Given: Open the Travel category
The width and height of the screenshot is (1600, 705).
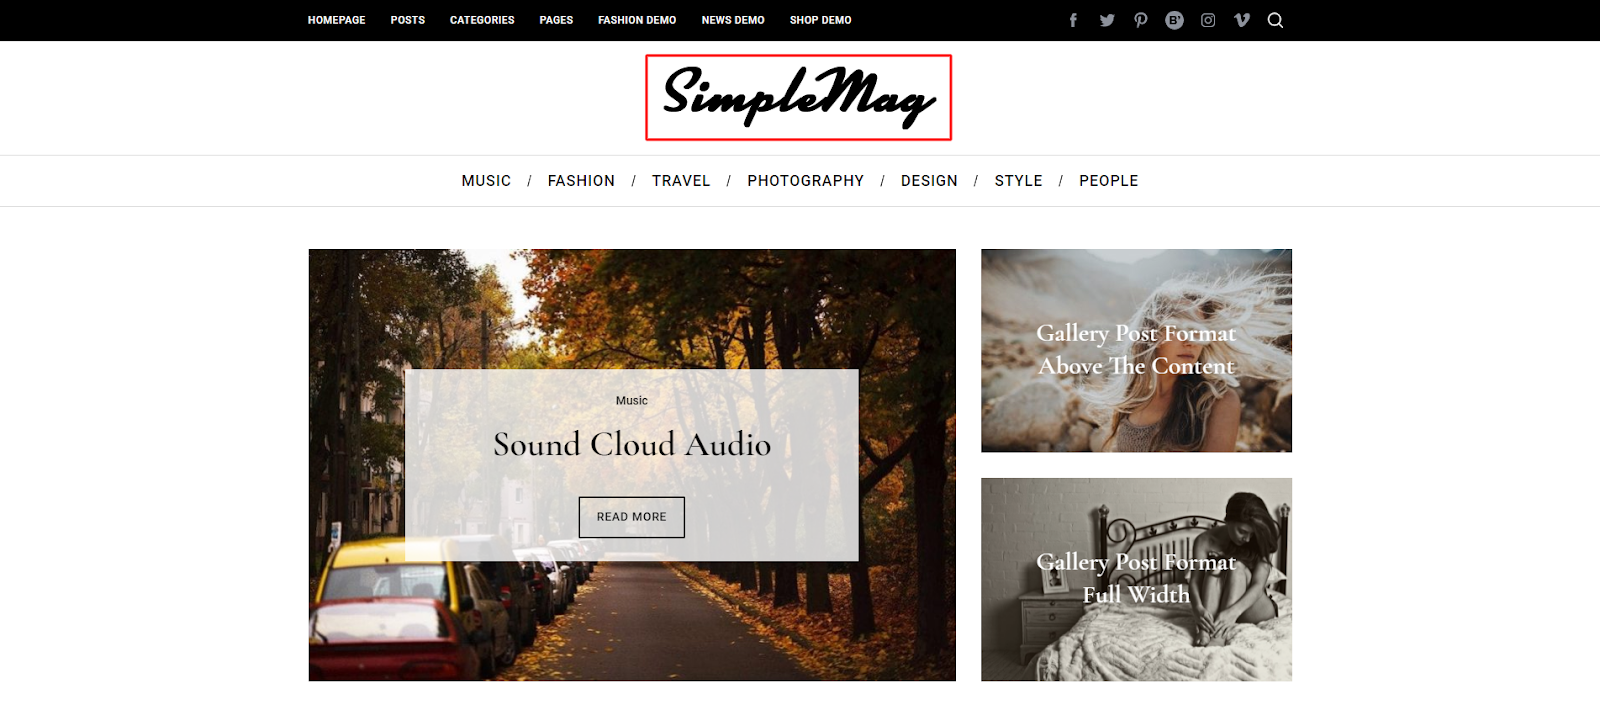Looking at the screenshot, I should pyautogui.click(x=681, y=181).
